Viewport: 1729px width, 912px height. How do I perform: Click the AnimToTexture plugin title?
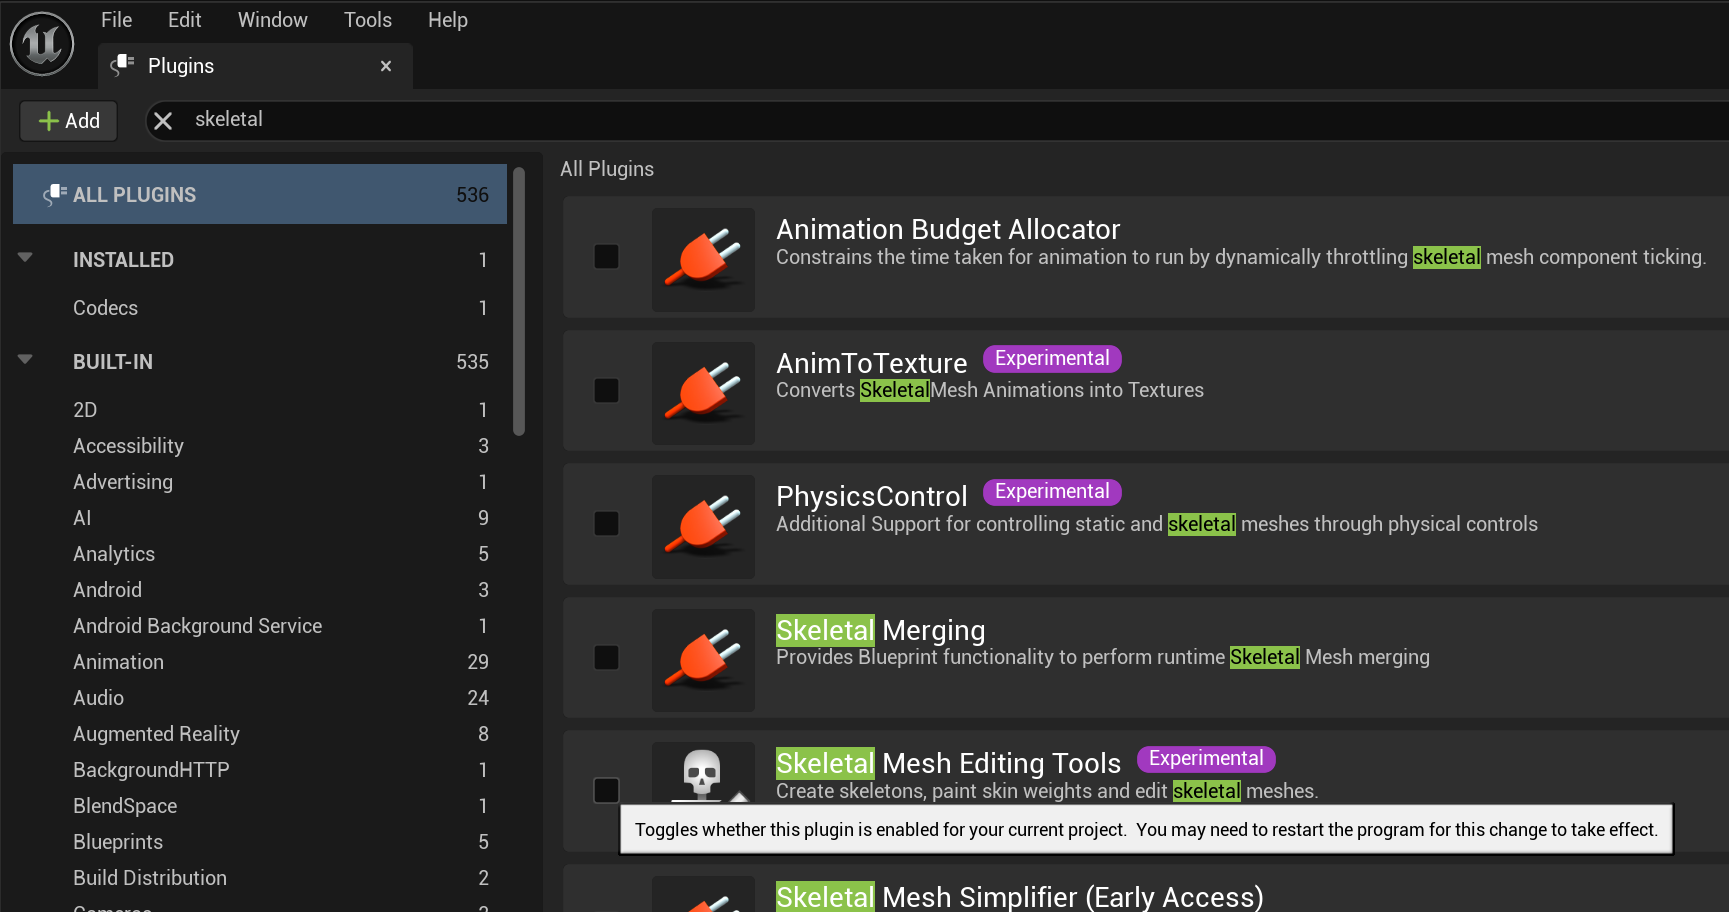point(872,363)
